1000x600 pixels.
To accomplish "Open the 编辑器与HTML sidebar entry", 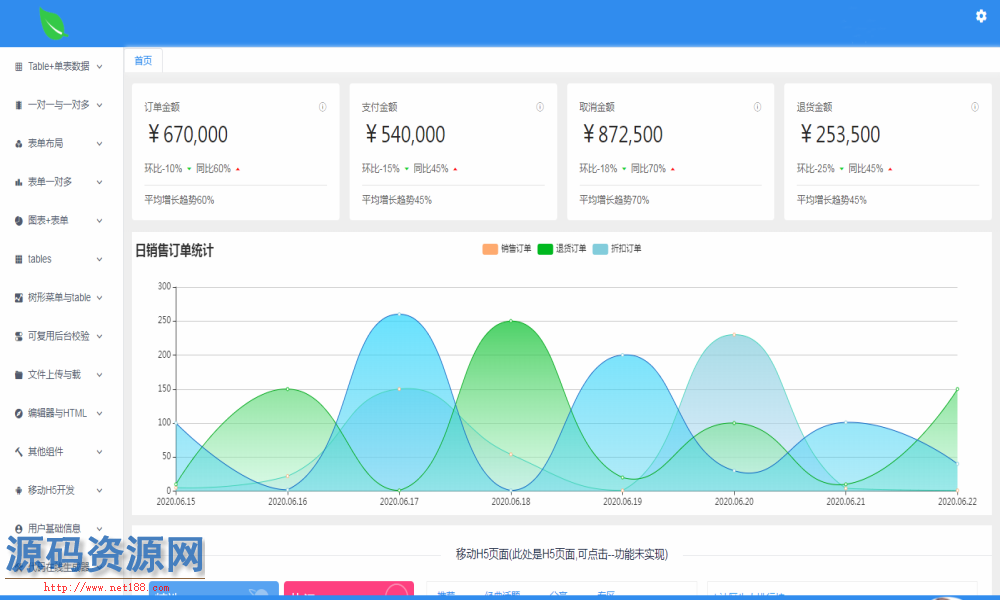I will tap(57, 413).
